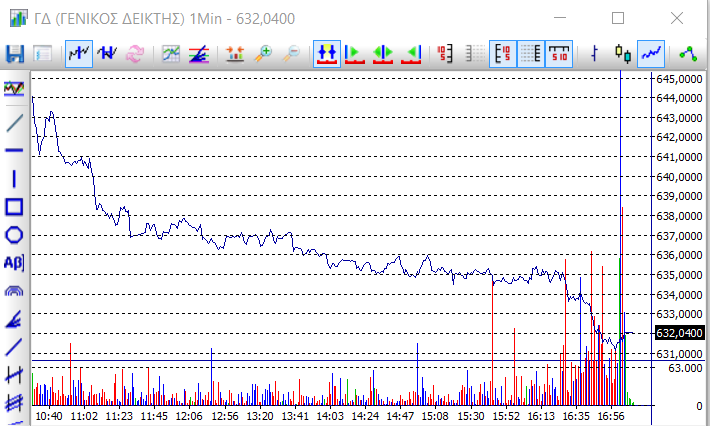Select the vertical line drawing tool
This screenshot has width=710, height=426.
(x=14, y=179)
